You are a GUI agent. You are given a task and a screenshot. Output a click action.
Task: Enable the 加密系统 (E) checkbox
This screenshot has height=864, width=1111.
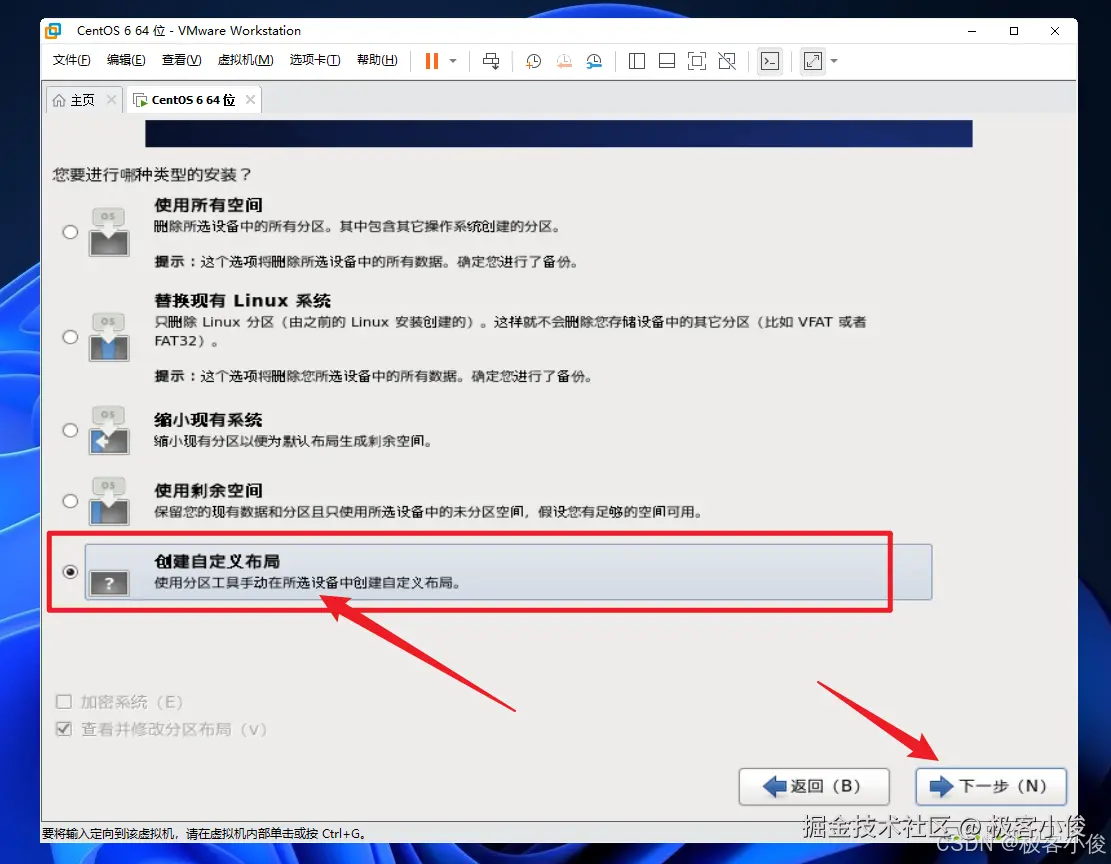tap(64, 702)
